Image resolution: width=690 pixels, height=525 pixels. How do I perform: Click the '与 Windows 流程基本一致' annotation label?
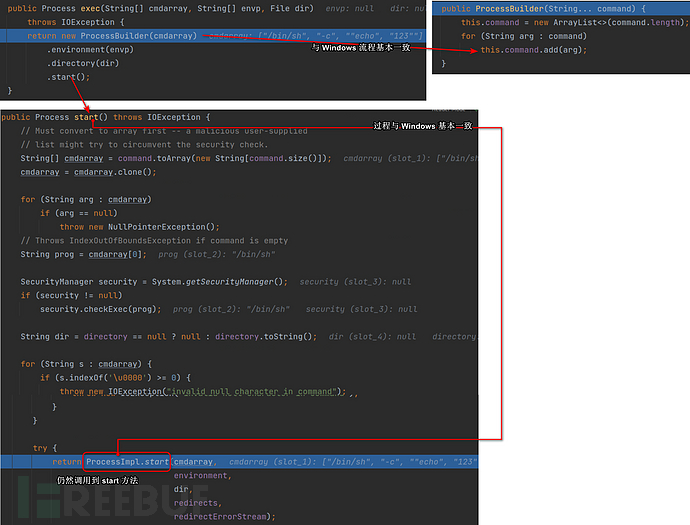coord(361,48)
